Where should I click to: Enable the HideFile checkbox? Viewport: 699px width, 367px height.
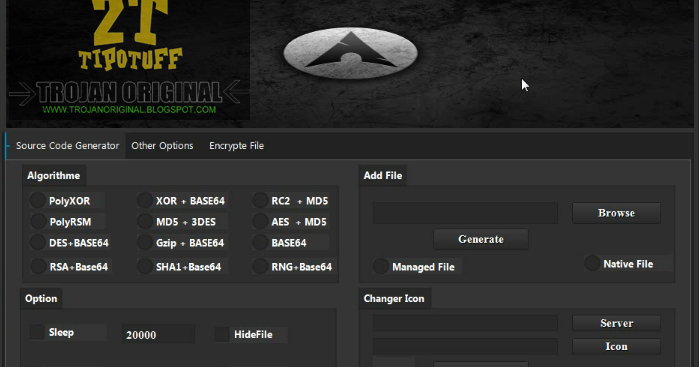point(222,334)
